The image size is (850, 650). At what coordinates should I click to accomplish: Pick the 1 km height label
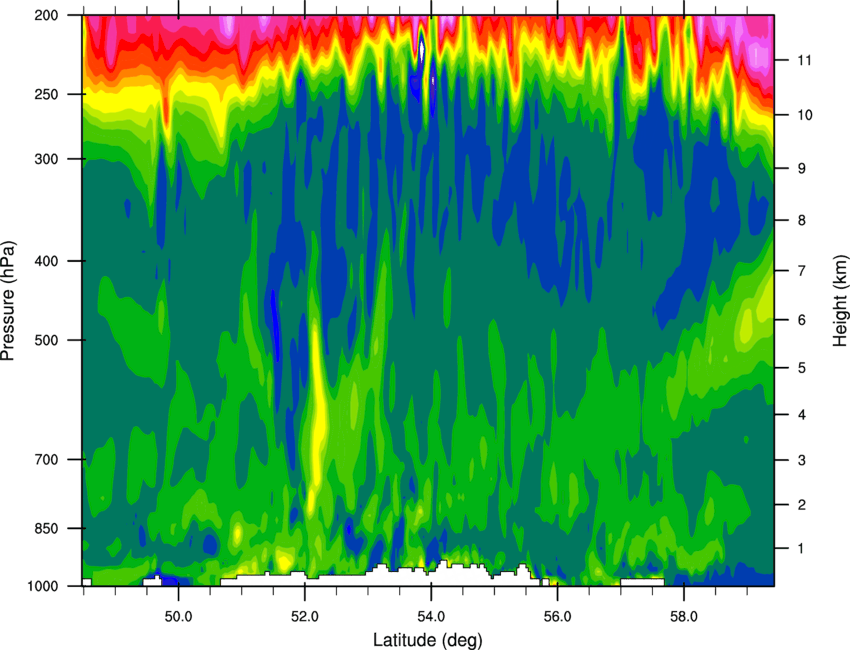(802, 549)
